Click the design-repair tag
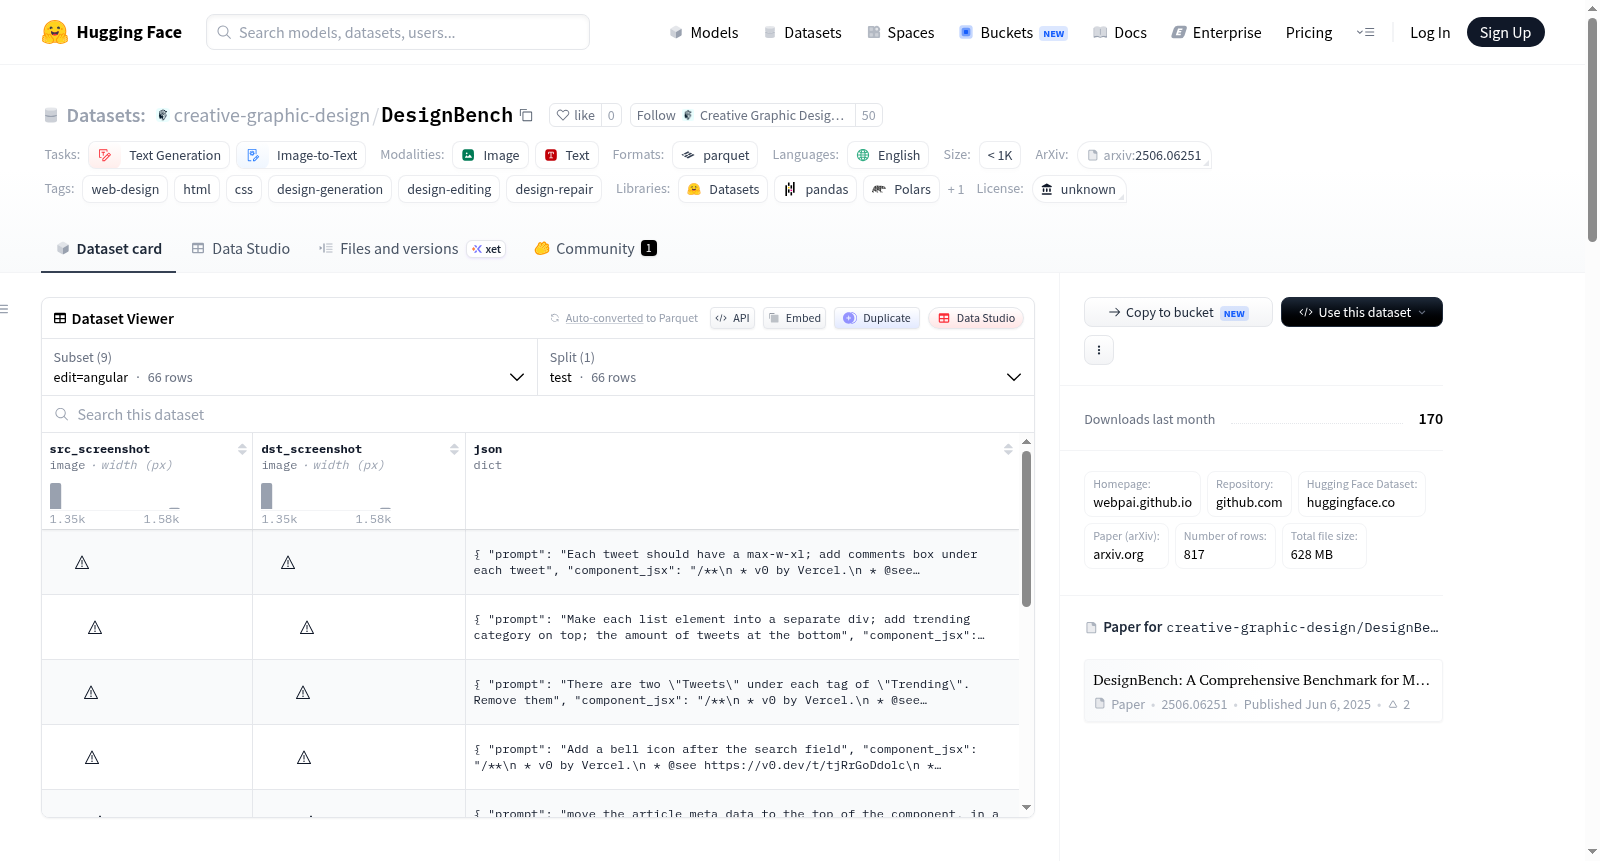Screen dimensions: 1600x861 pos(554,189)
